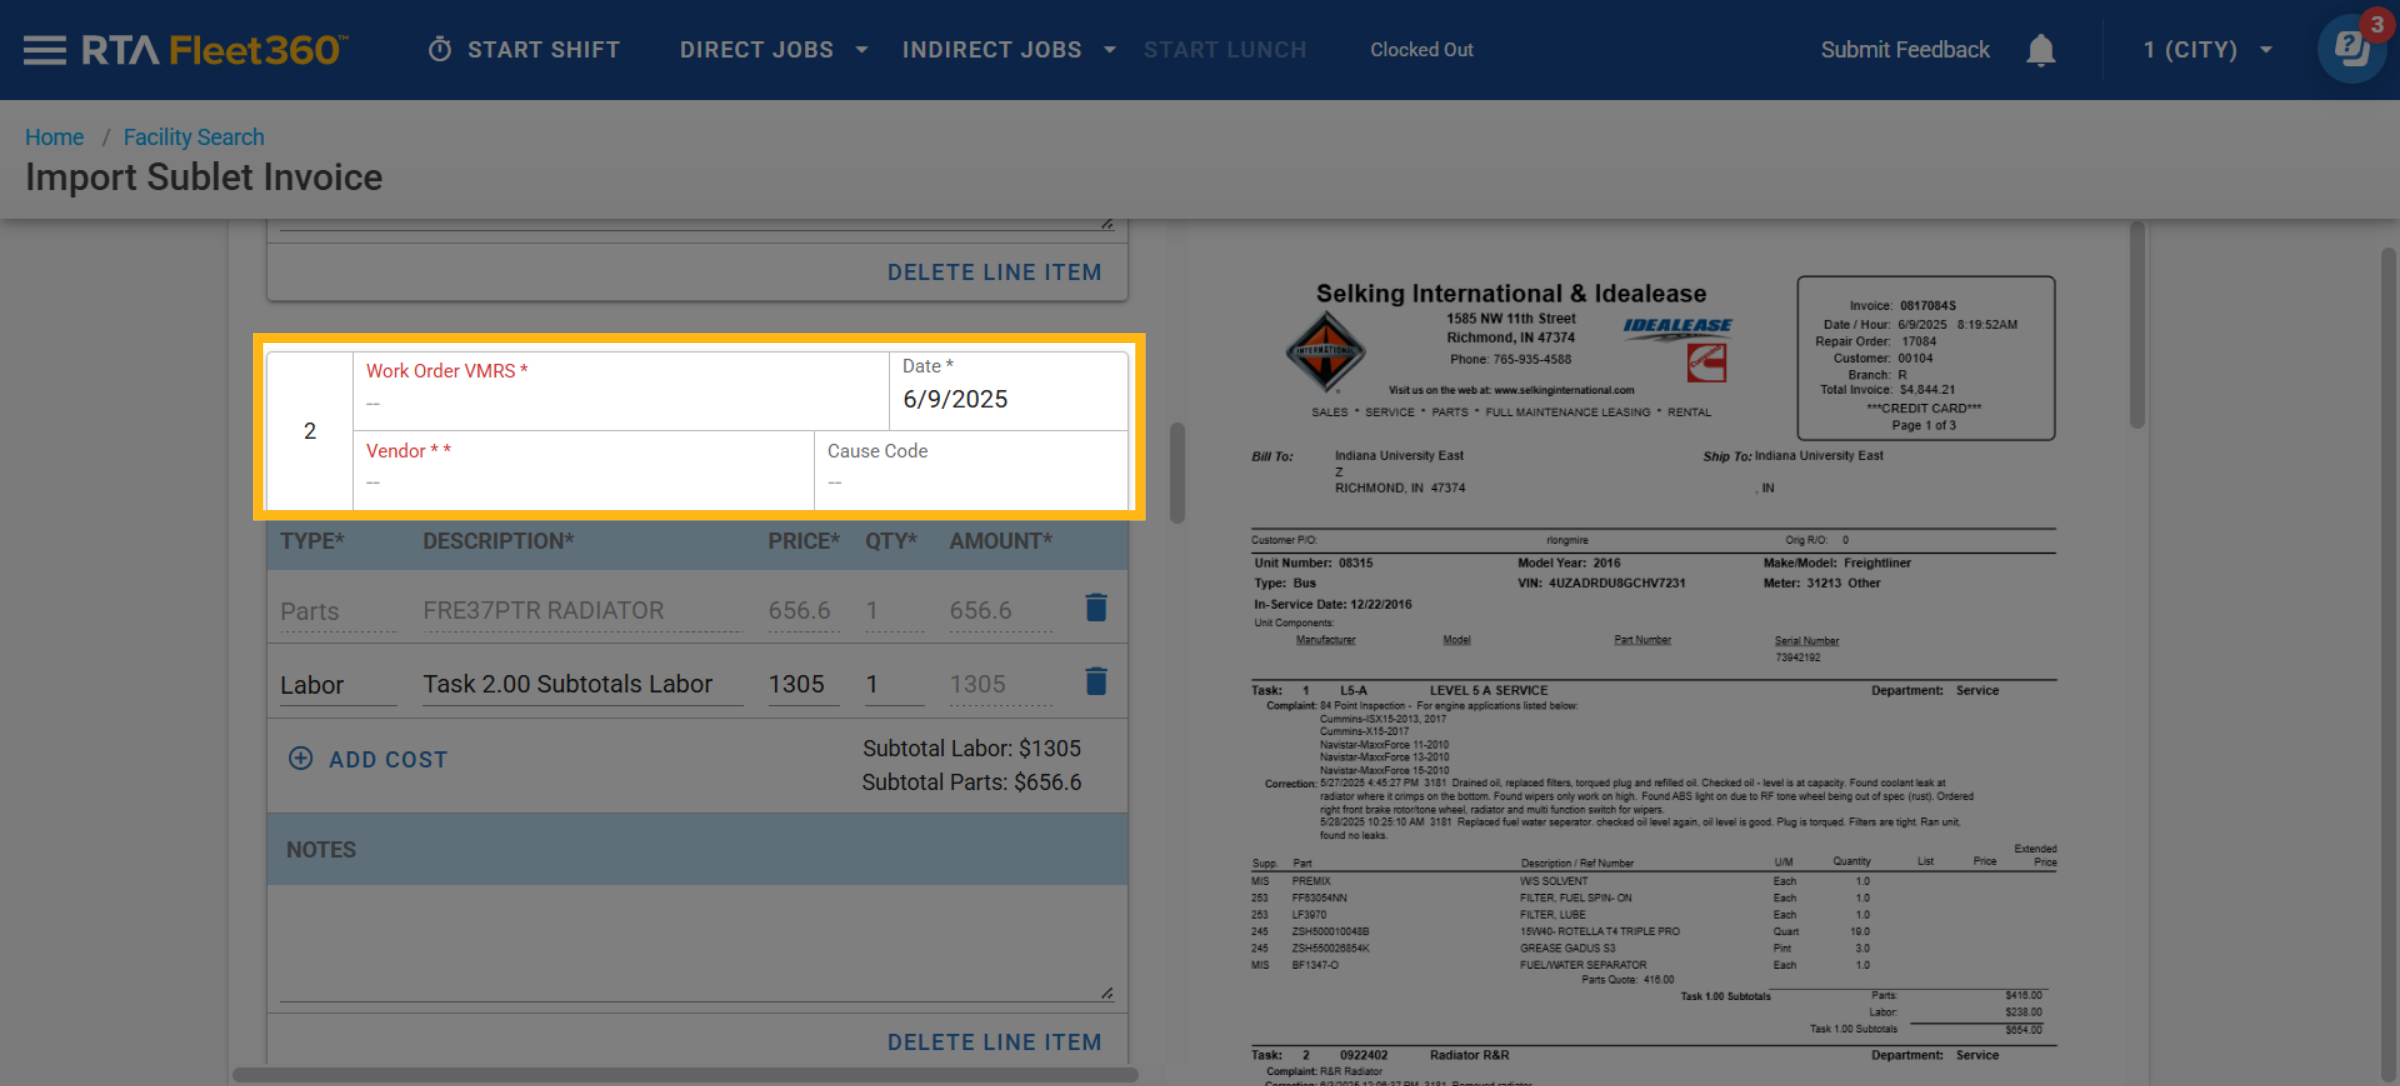Delete the FRE37PTR RADIATOR parts row

coord(1096,608)
